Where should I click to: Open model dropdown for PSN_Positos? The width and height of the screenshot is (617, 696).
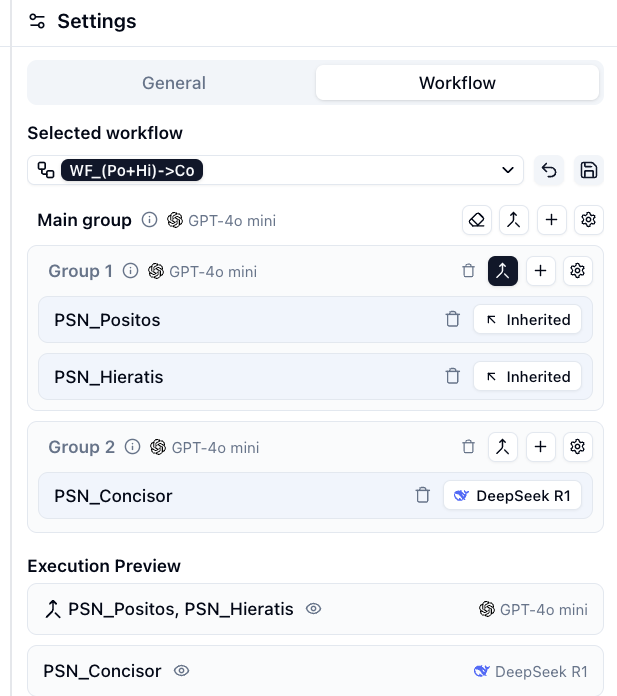tap(527, 320)
